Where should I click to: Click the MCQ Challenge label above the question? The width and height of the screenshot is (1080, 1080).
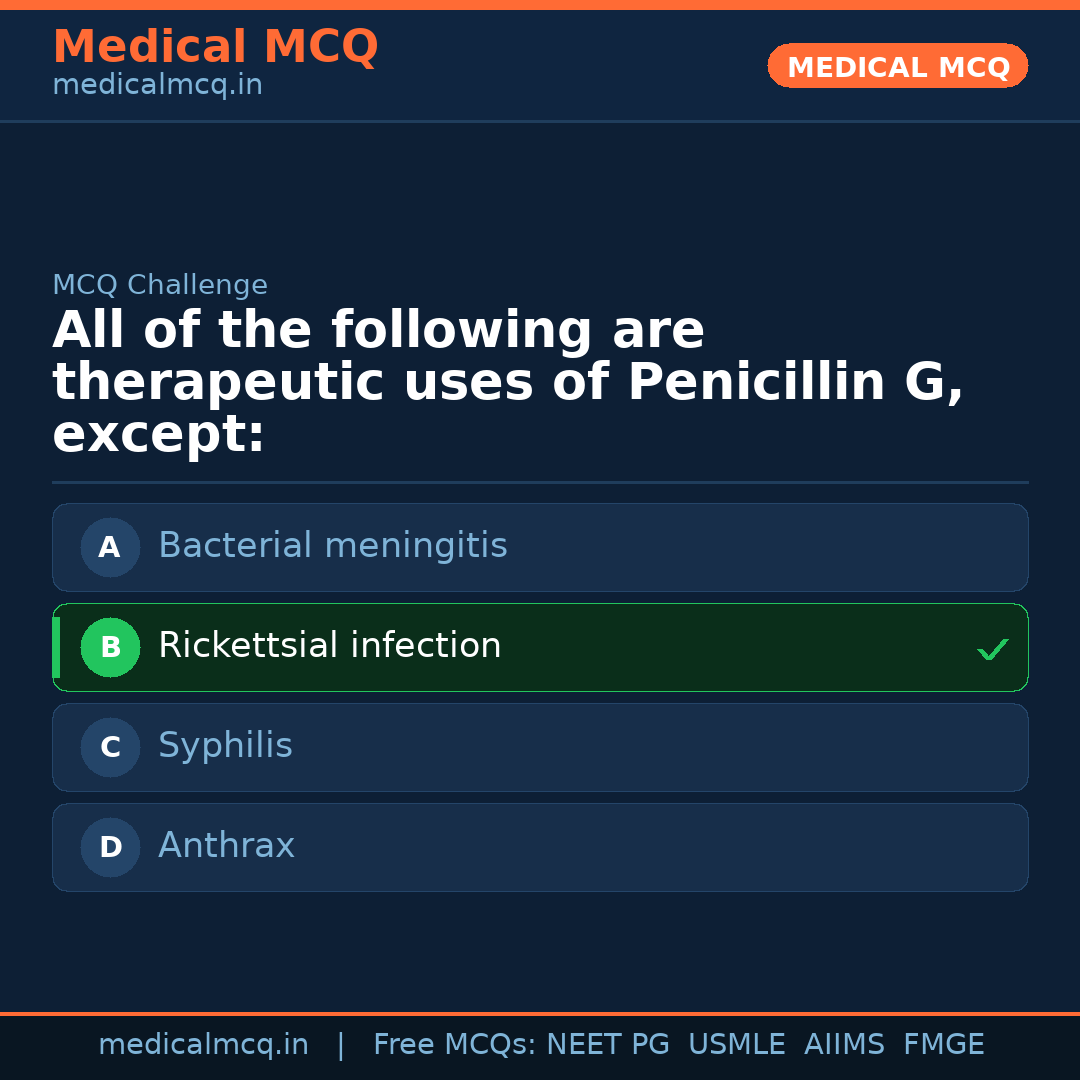160,285
